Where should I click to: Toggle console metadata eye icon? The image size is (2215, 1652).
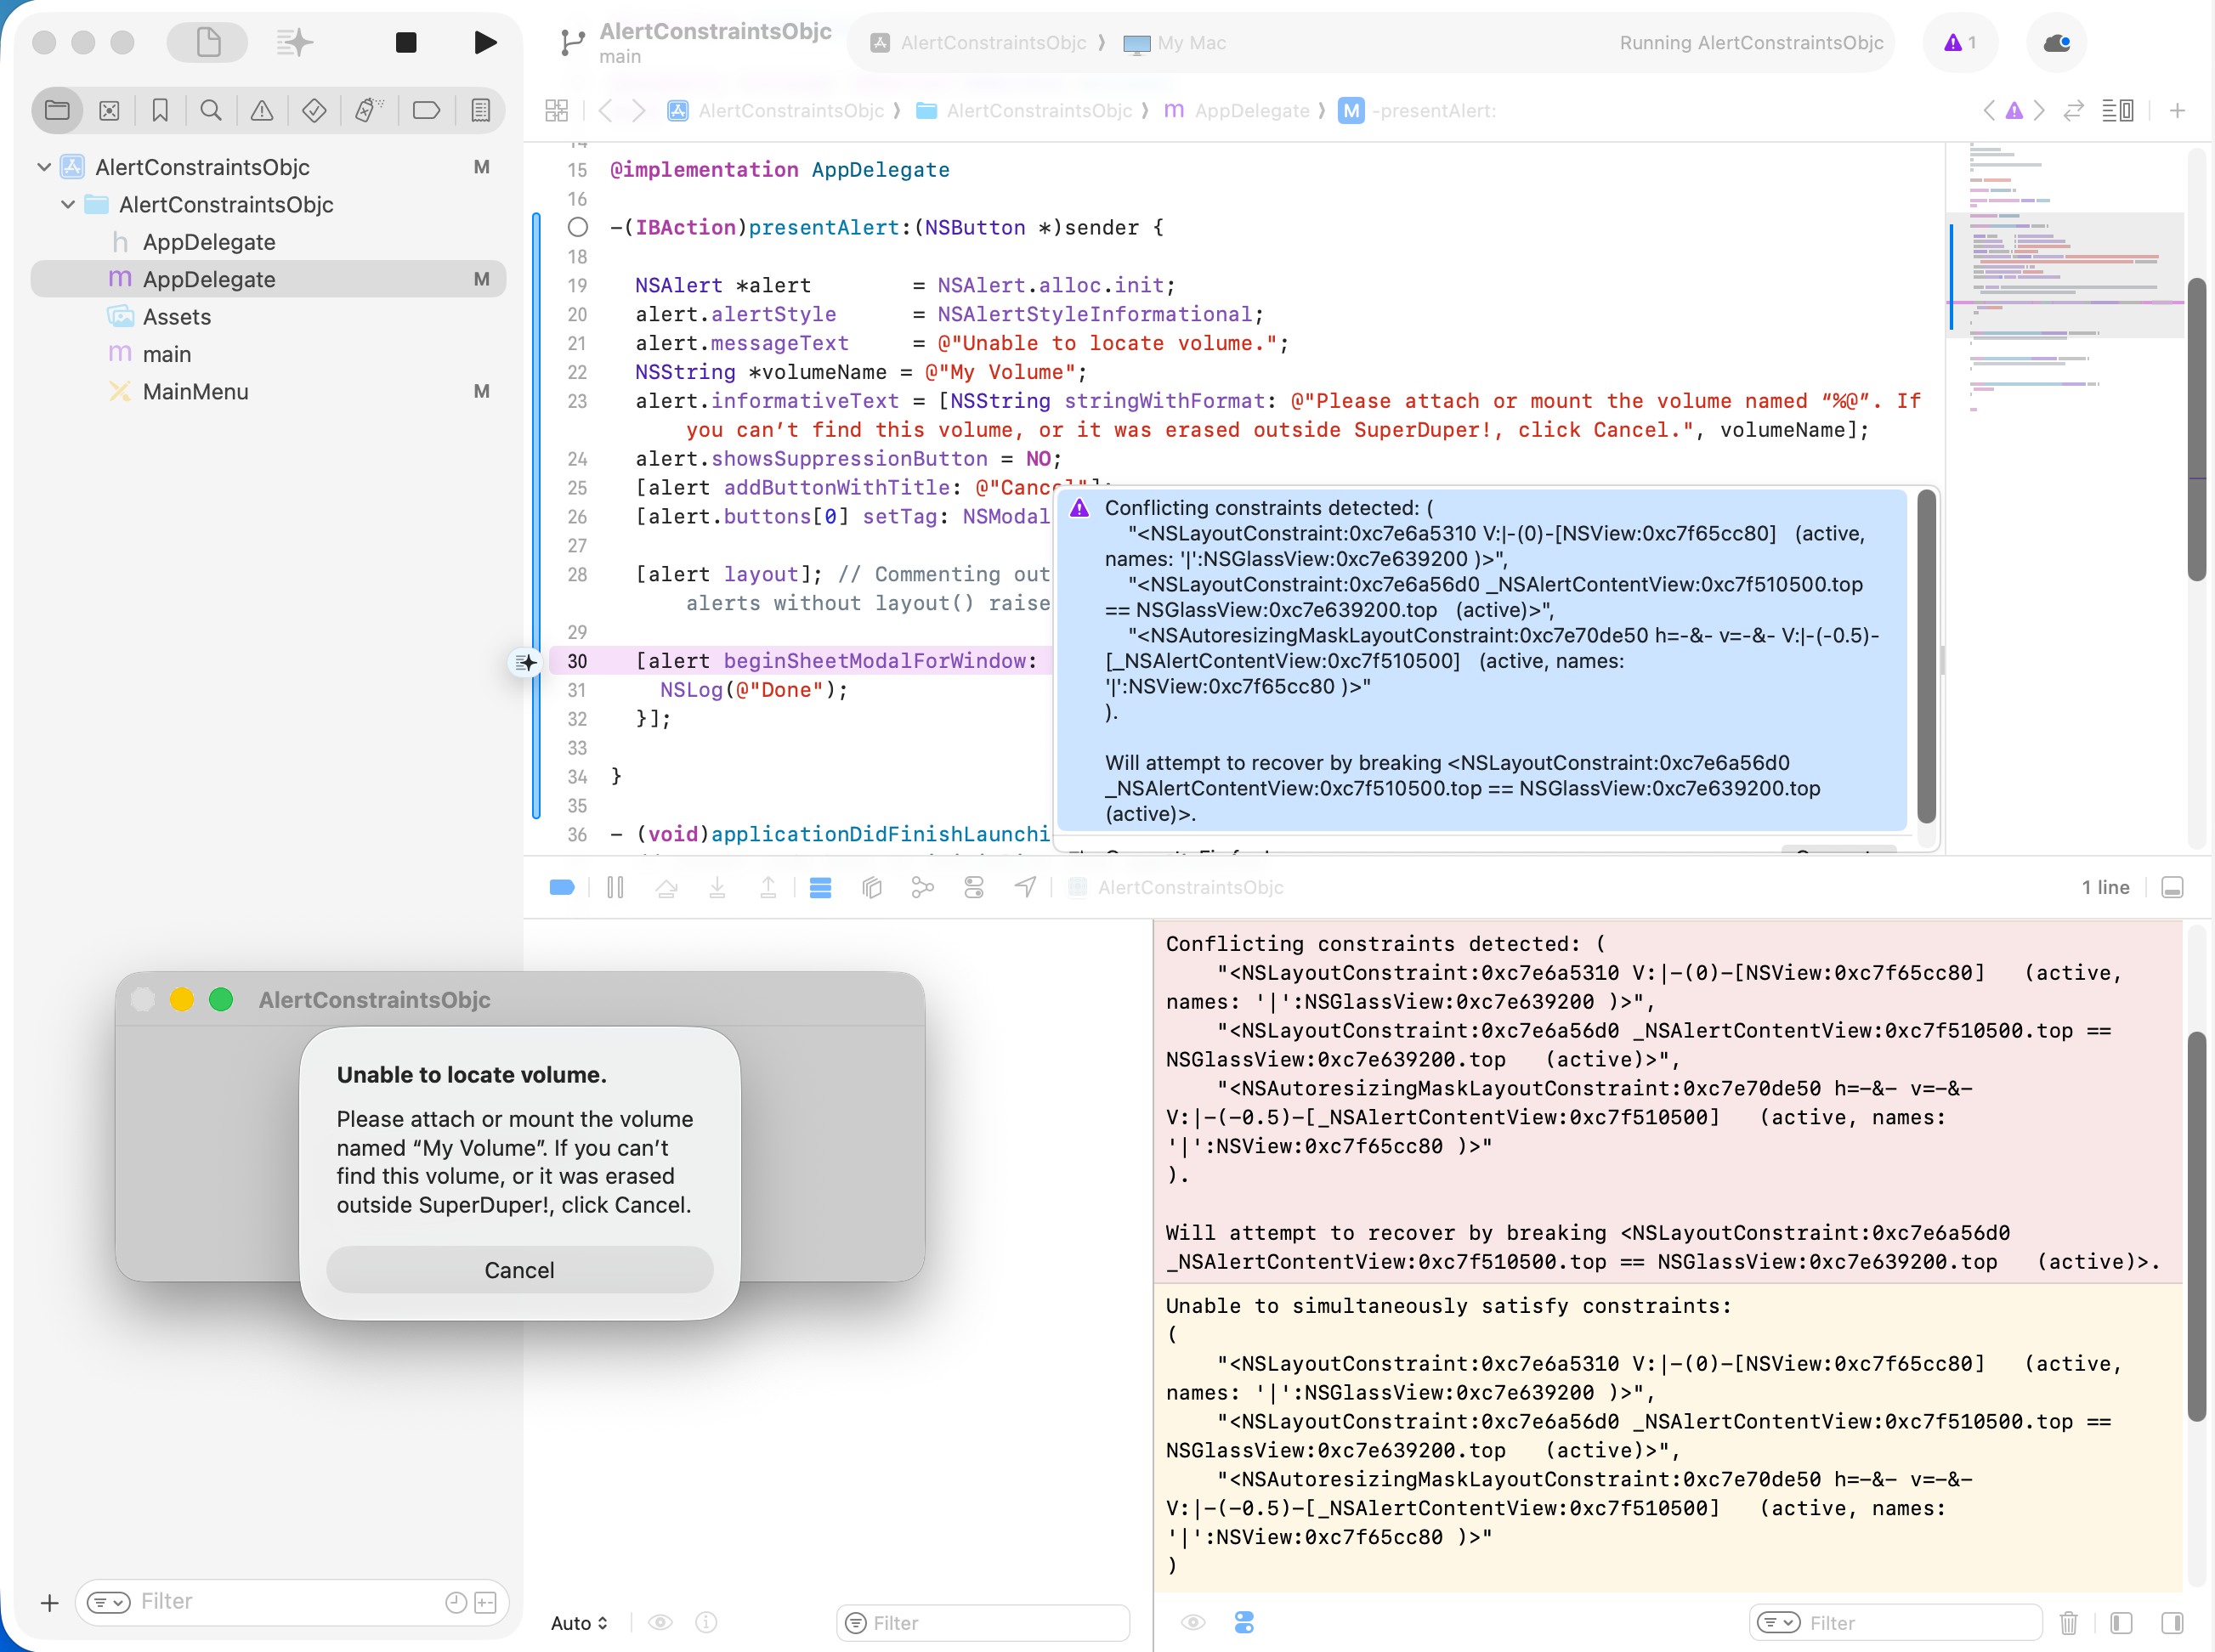1193,1622
